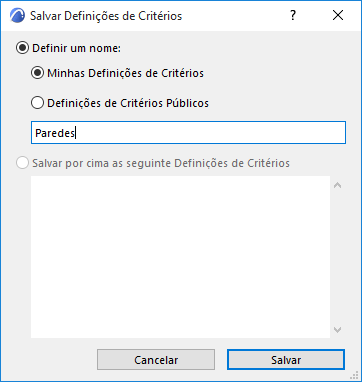Confirm with the Salvar button

click(286, 360)
